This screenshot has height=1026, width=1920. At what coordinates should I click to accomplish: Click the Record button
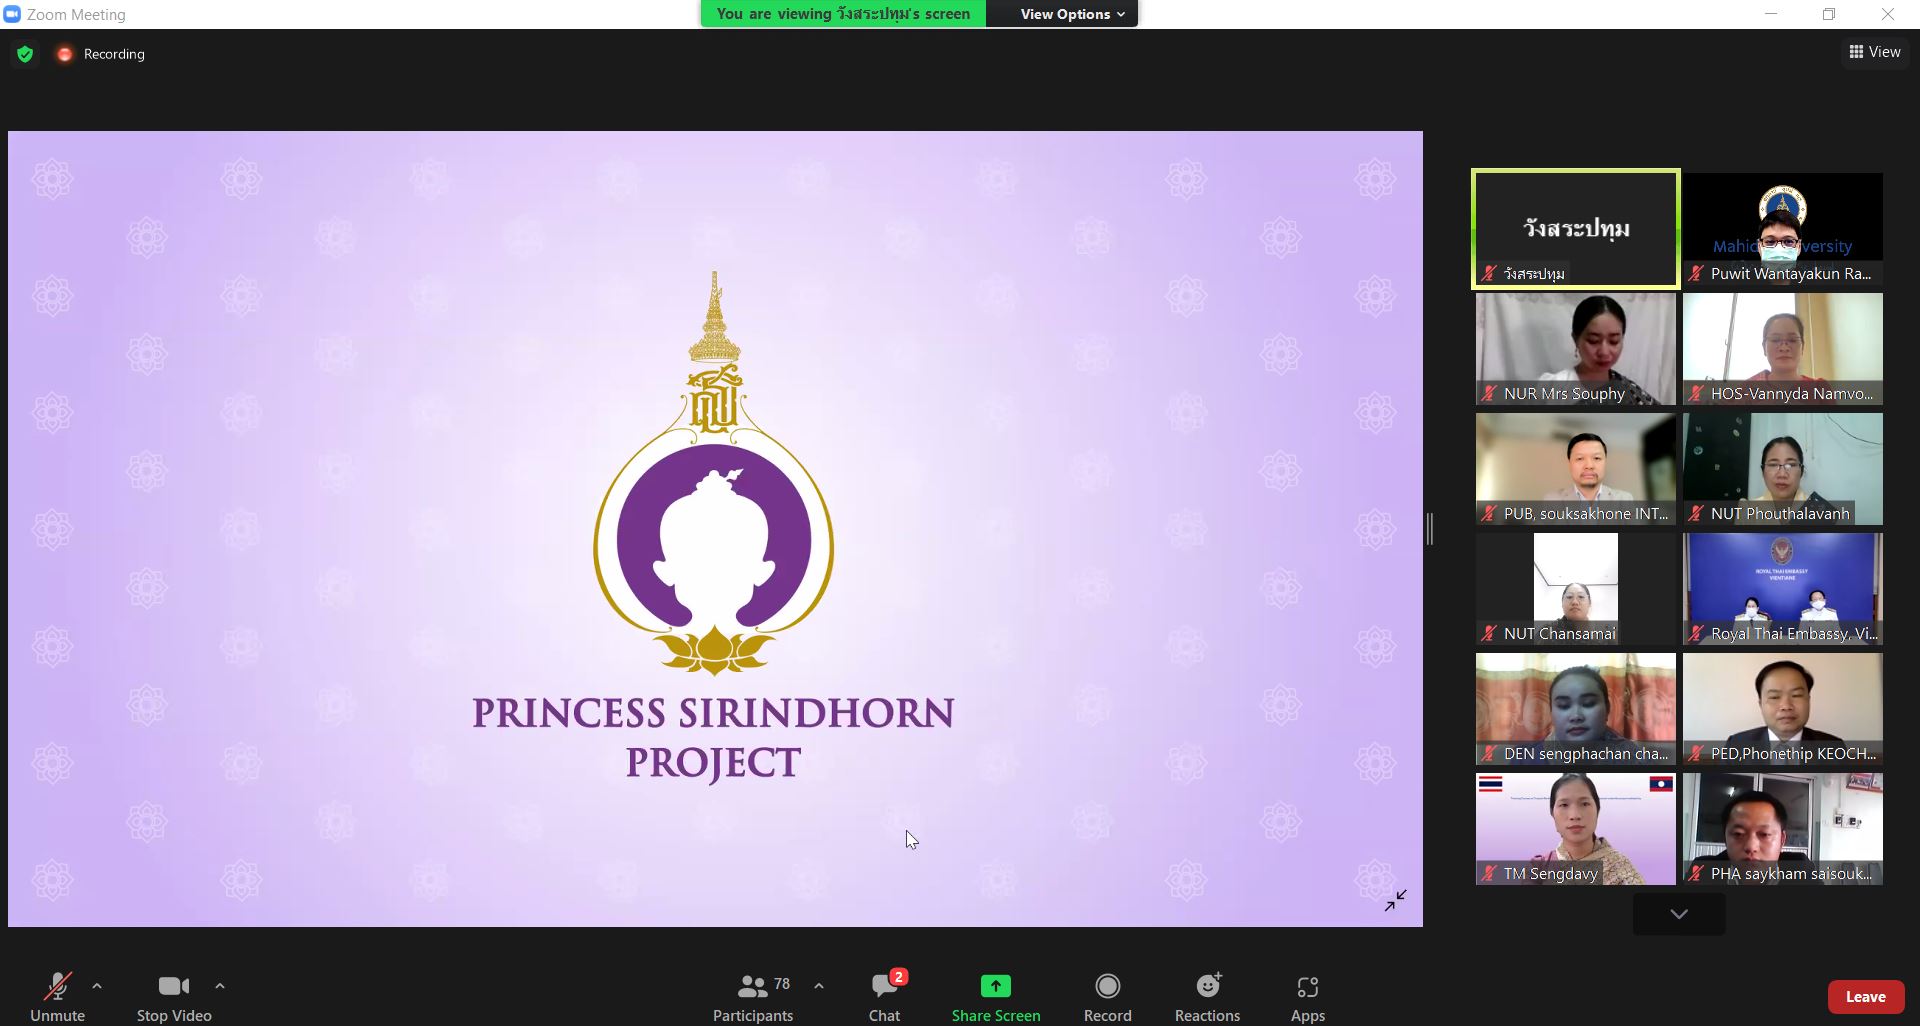coord(1108,996)
